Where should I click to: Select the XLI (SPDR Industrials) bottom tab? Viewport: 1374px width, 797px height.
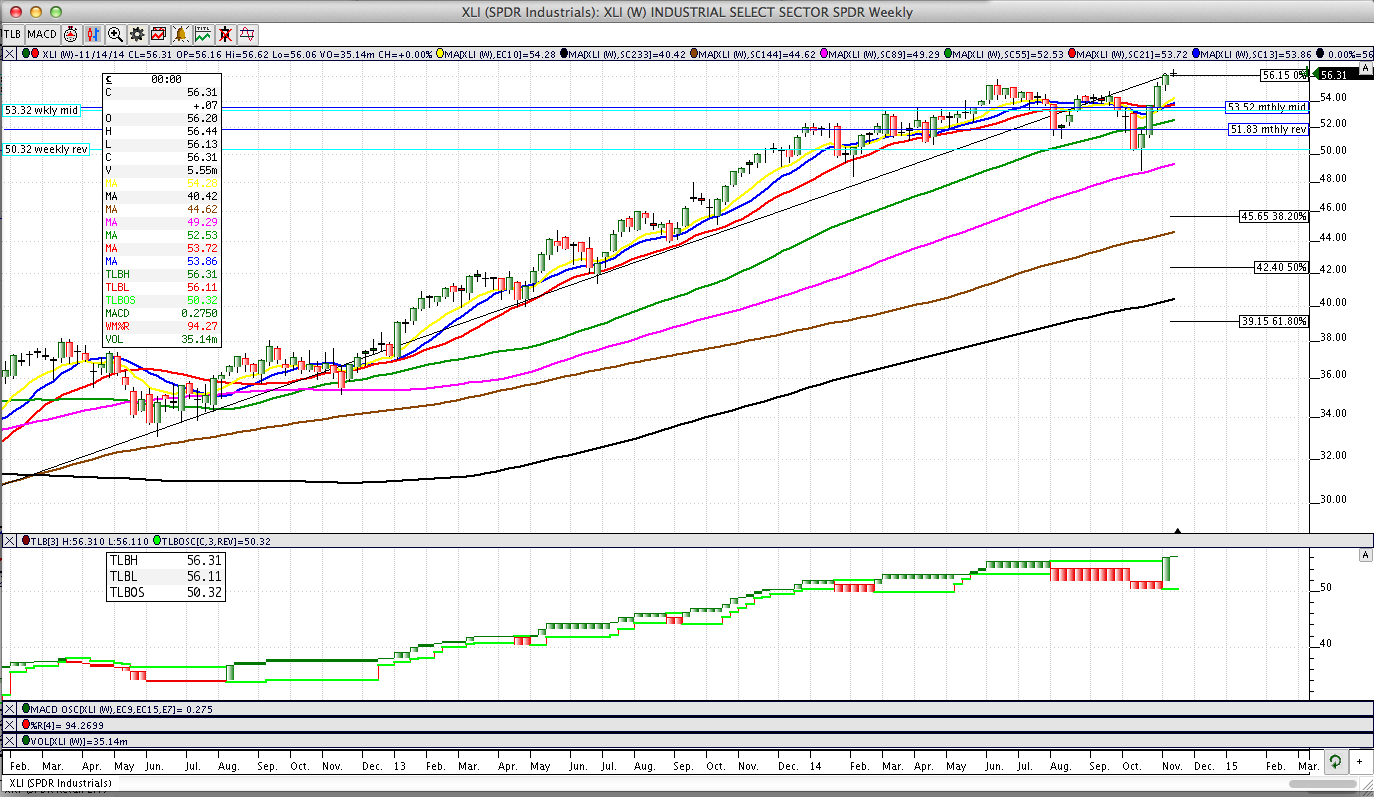point(58,782)
